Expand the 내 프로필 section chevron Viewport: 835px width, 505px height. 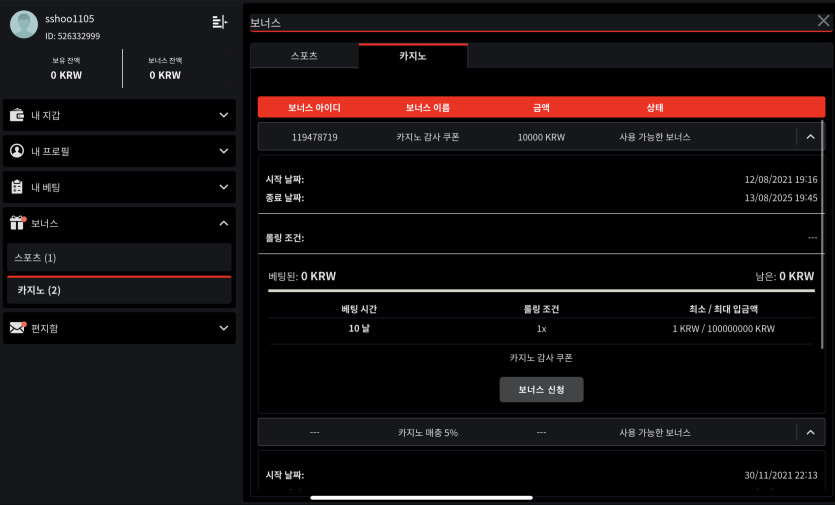click(x=224, y=151)
